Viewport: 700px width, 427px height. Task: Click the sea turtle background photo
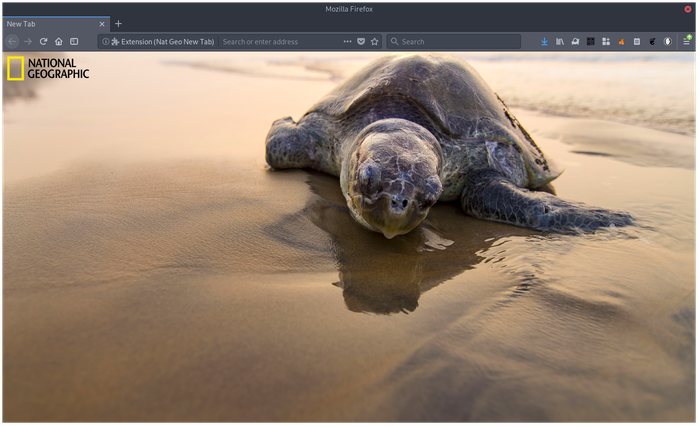(349, 238)
